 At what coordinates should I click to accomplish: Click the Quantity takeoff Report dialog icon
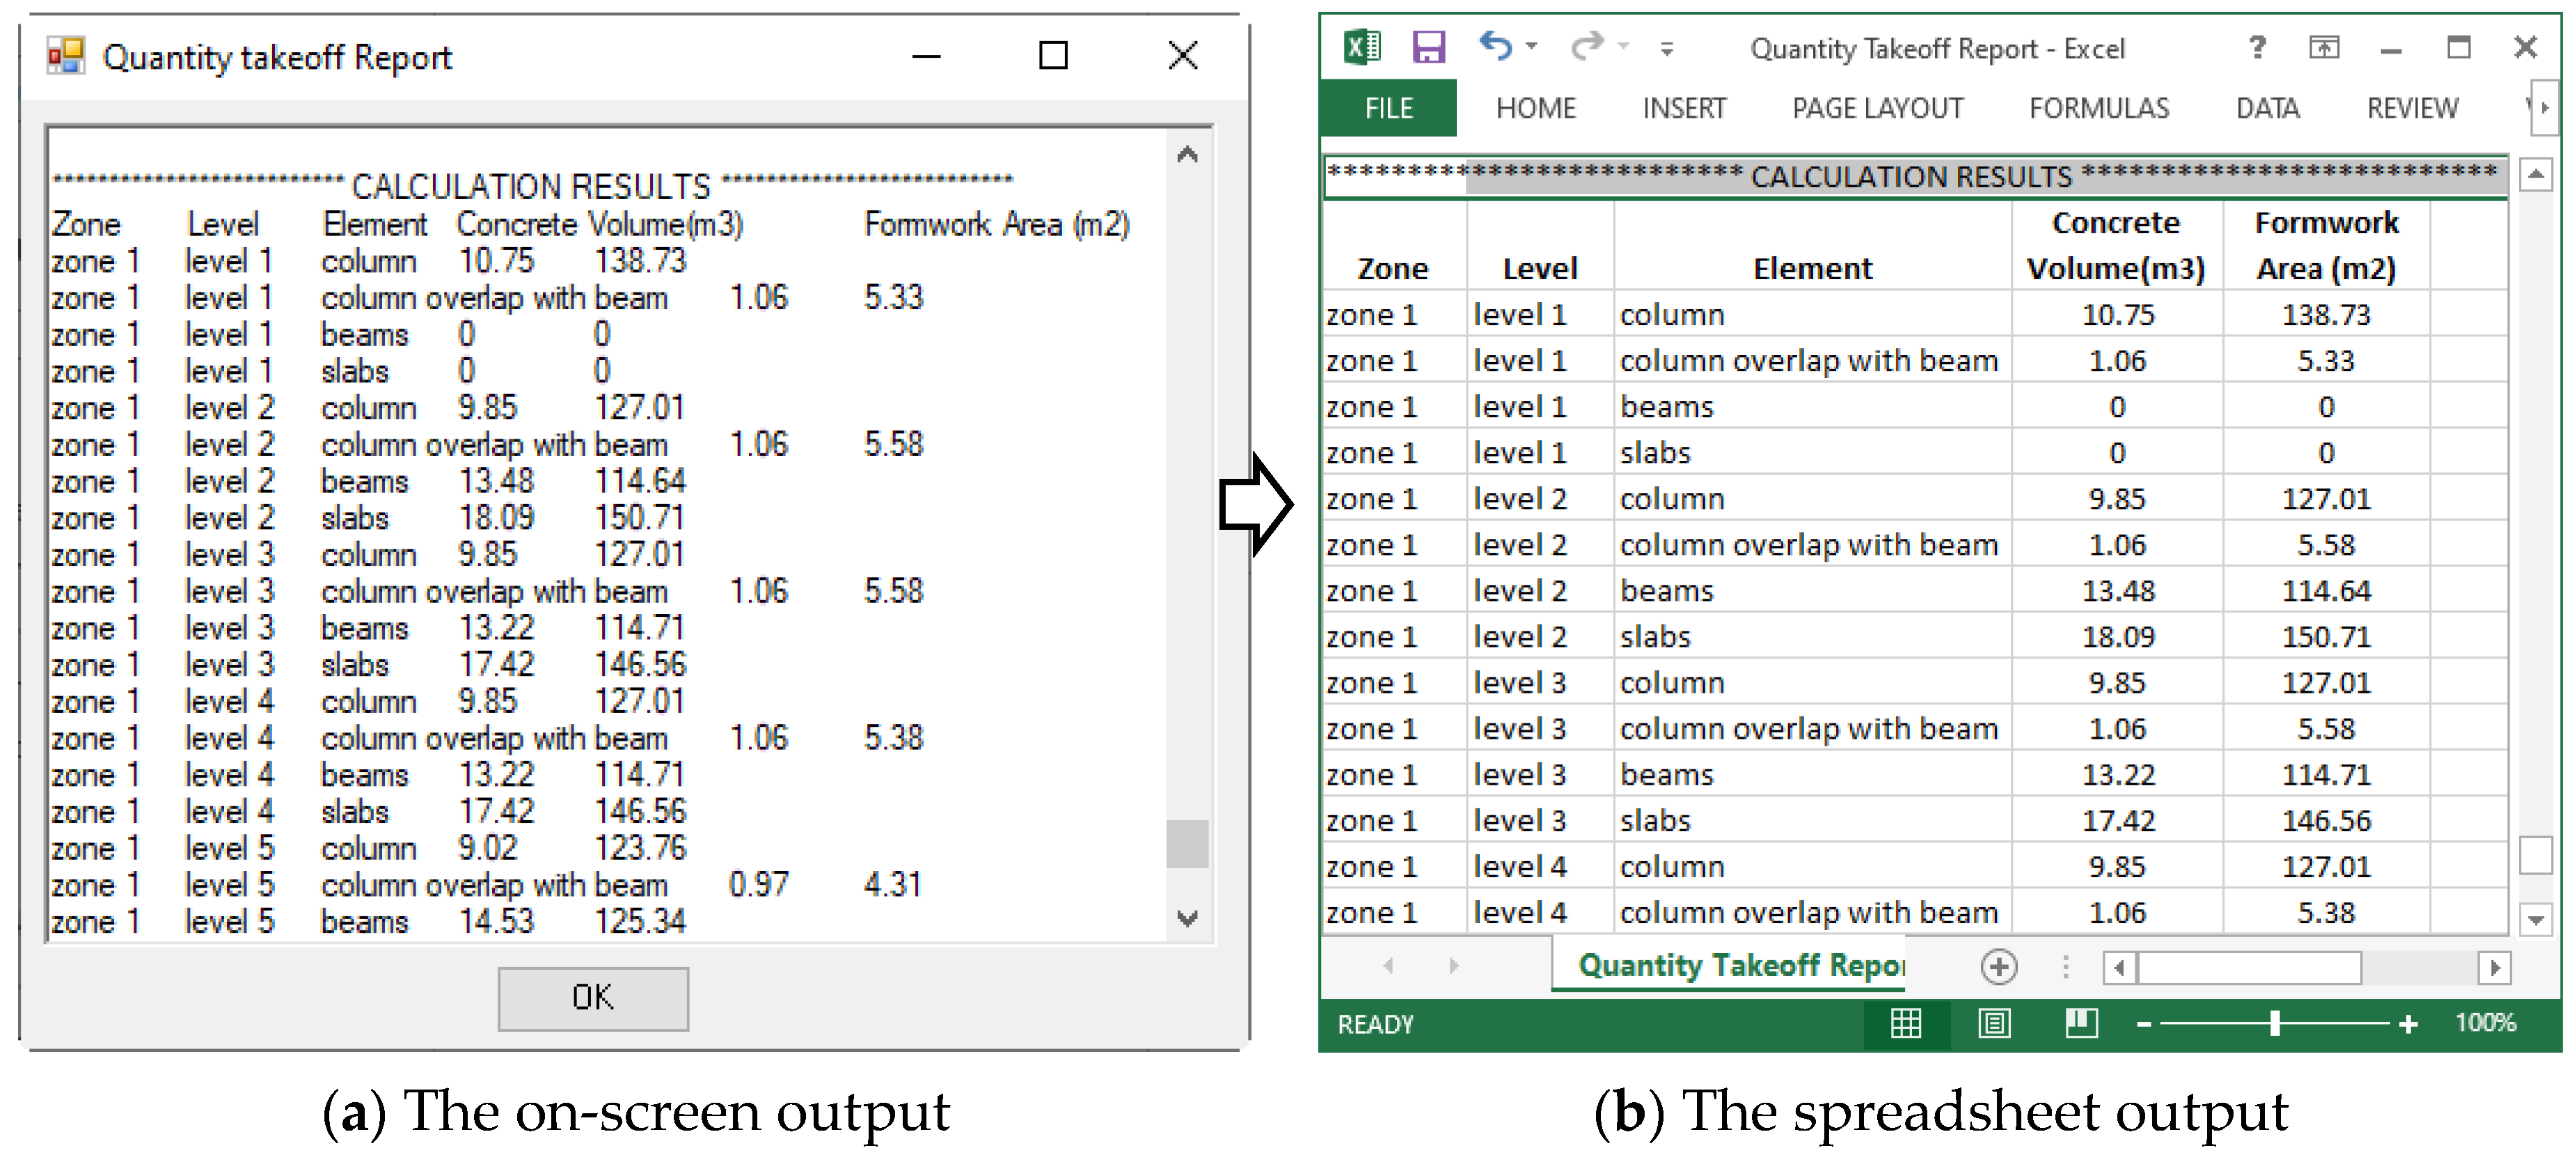[x=66, y=56]
